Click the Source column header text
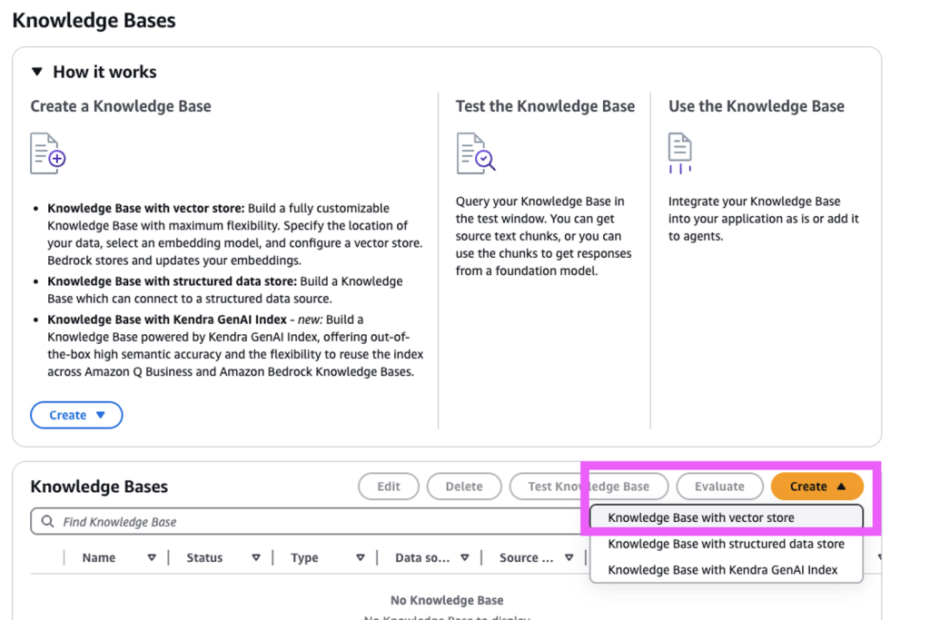This screenshot has width=930, height=620. tap(526, 558)
